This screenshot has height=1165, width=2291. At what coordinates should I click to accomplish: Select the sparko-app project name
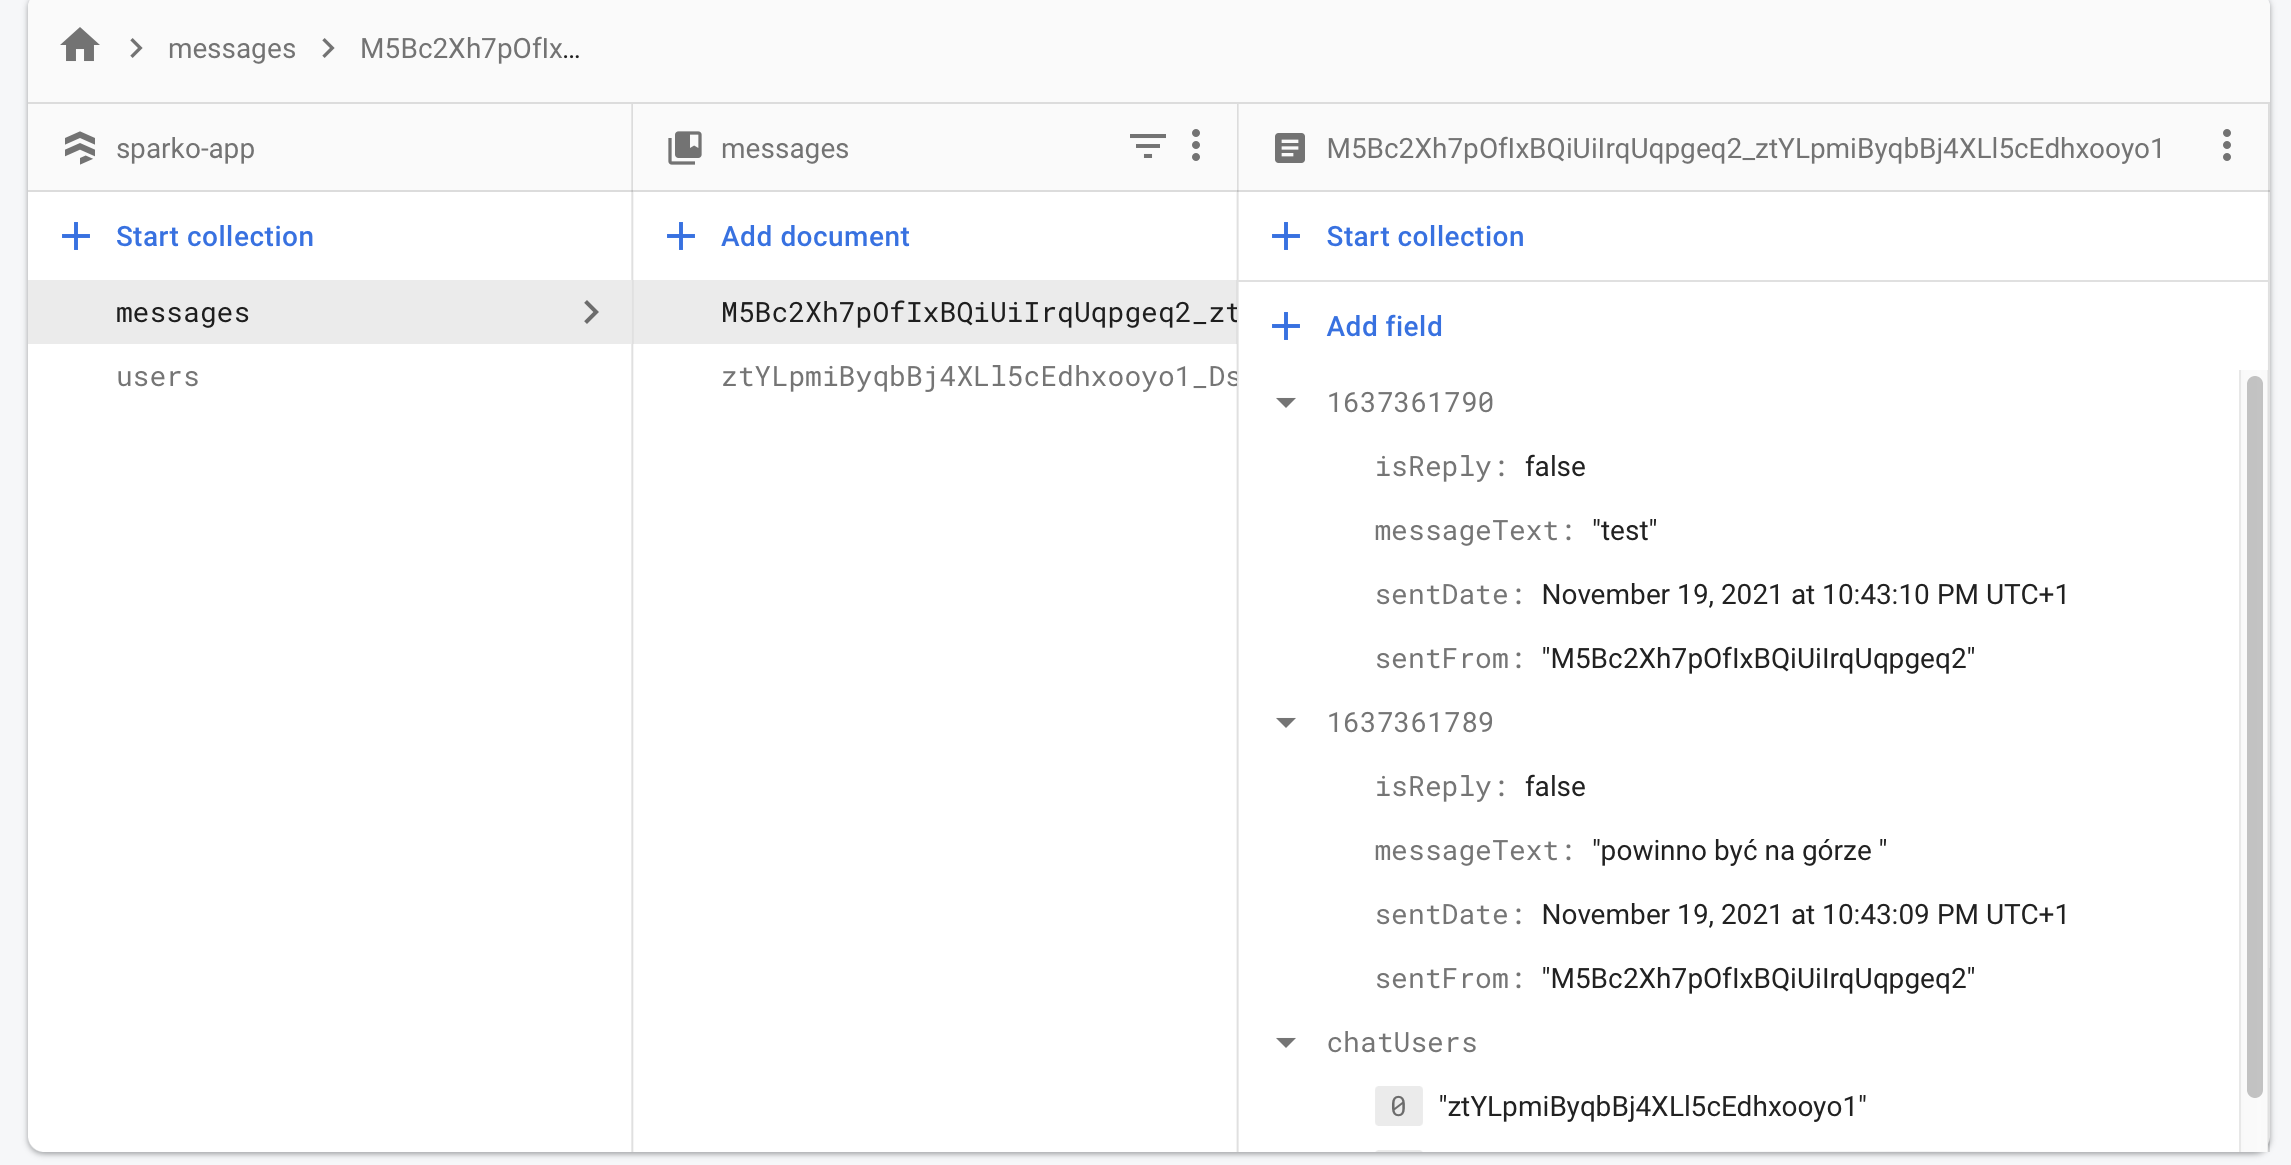click(x=185, y=148)
